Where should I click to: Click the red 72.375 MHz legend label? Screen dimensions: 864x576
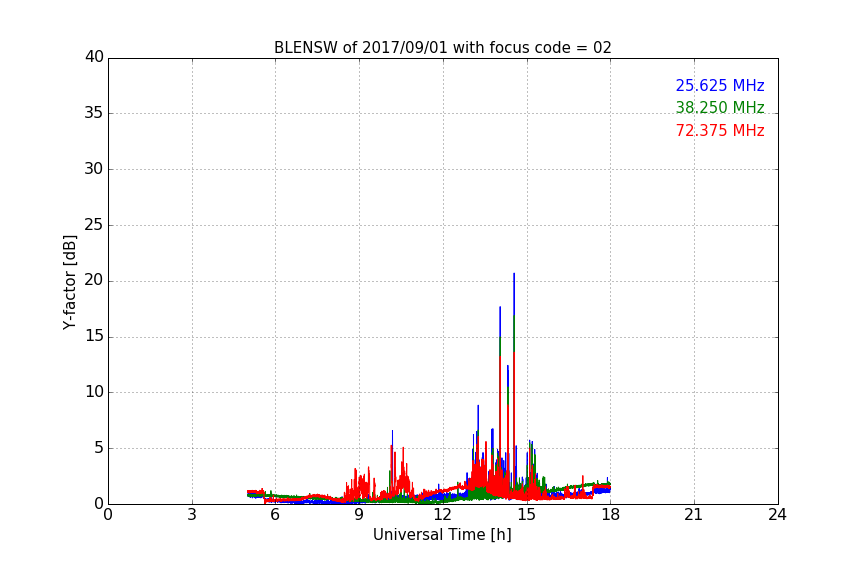tap(720, 131)
